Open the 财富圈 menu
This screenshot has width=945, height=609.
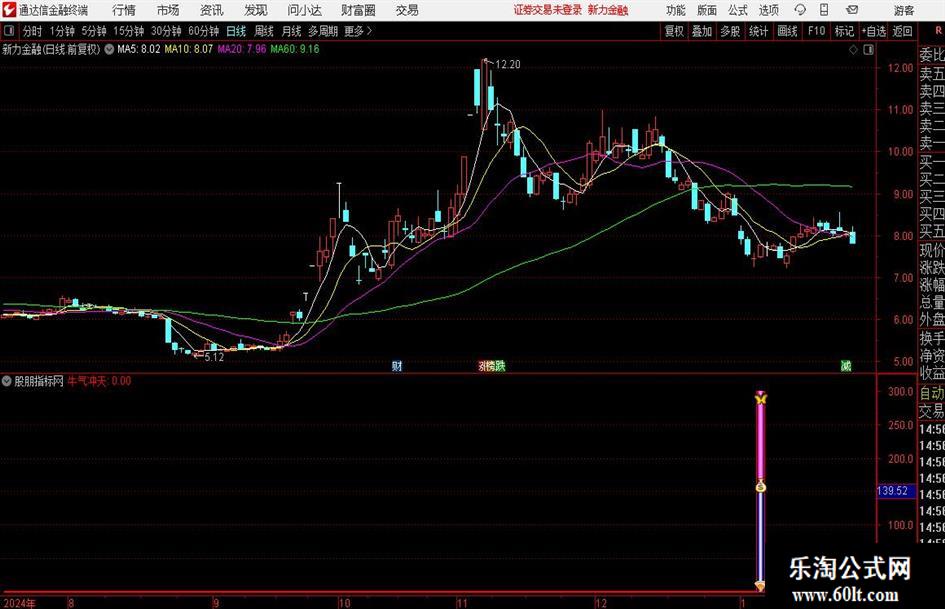[x=358, y=10]
